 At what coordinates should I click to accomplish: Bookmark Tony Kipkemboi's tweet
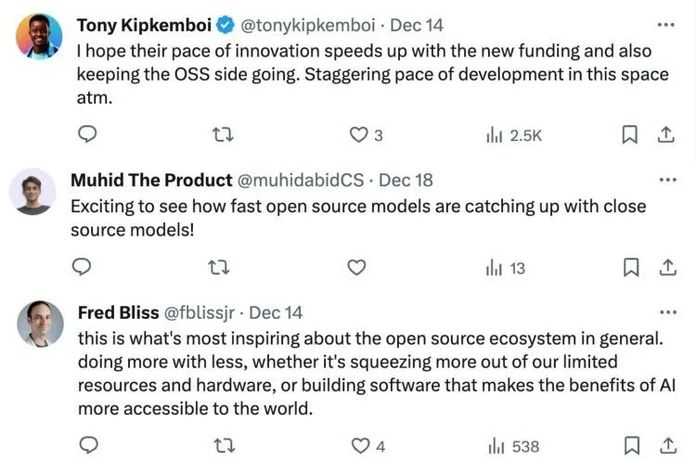click(631, 134)
